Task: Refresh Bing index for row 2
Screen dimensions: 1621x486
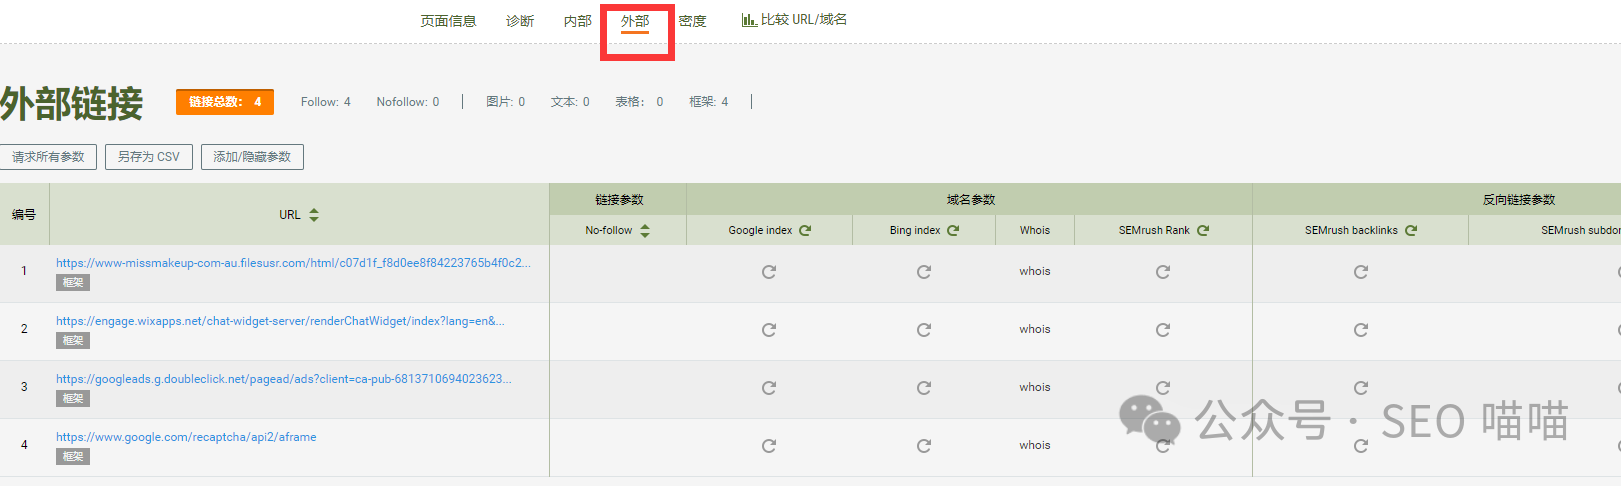Action: pyautogui.click(x=924, y=330)
